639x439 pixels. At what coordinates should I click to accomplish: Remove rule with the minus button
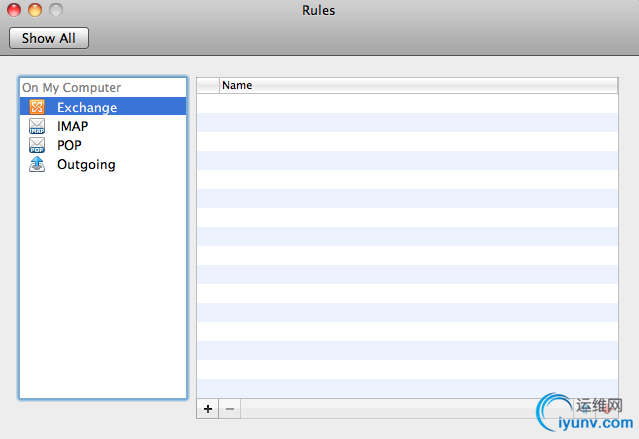(230, 408)
